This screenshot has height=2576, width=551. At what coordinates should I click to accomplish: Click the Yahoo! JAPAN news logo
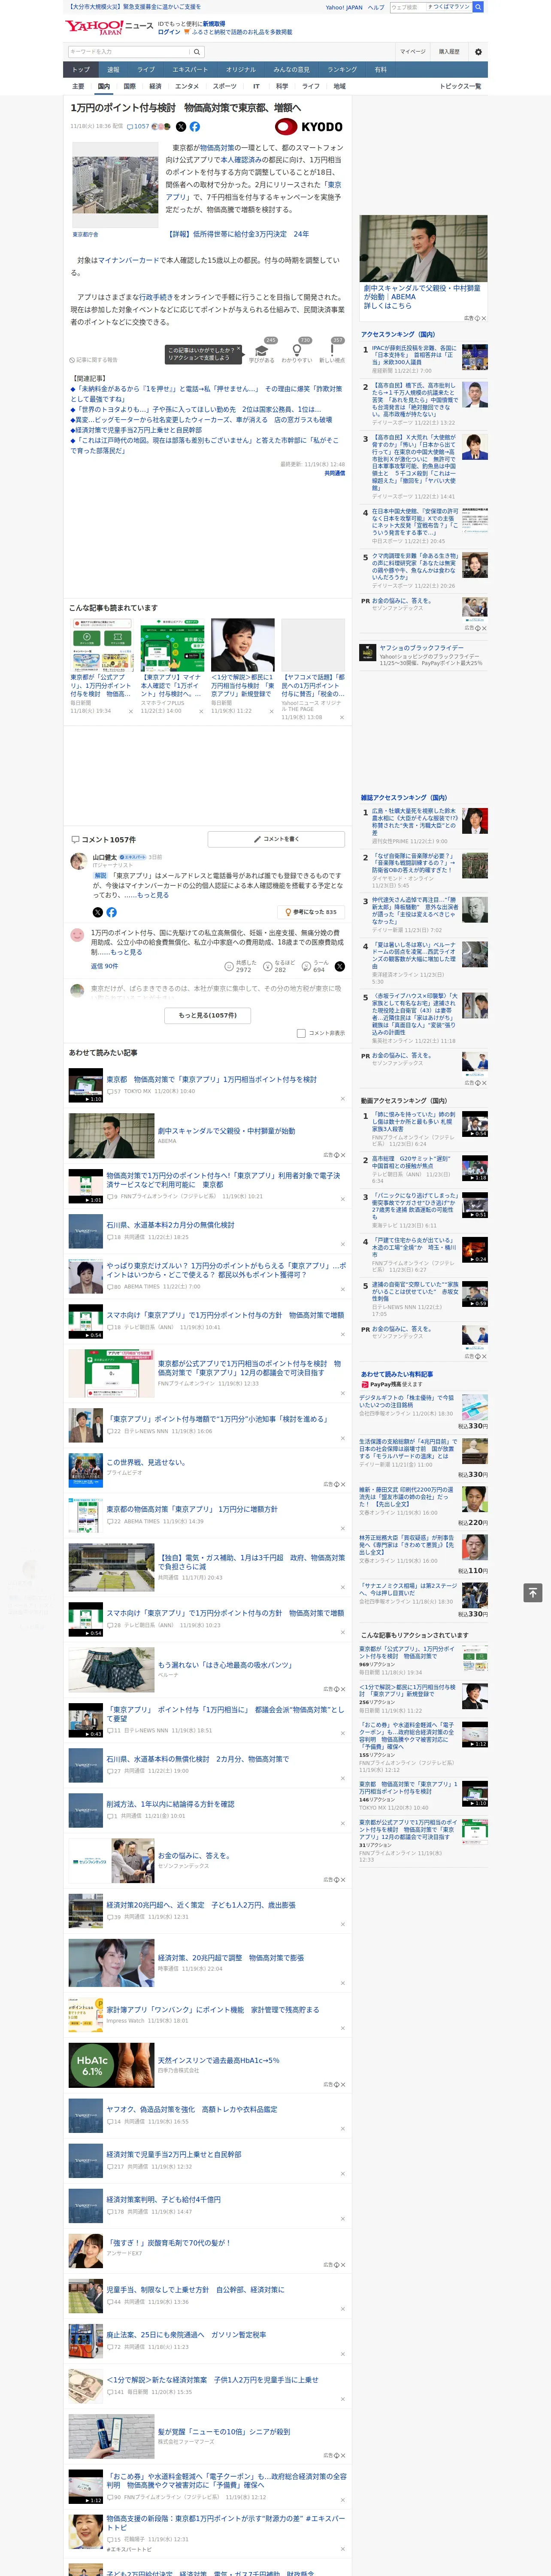click(x=109, y=27)
